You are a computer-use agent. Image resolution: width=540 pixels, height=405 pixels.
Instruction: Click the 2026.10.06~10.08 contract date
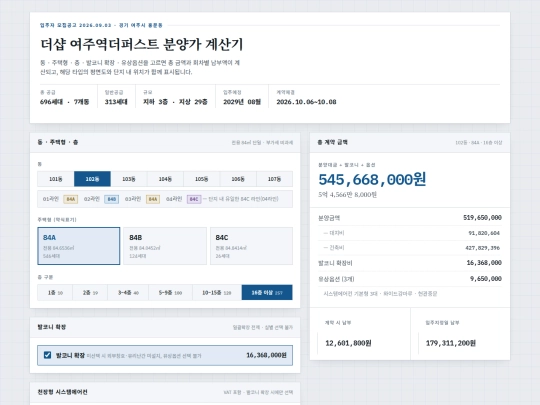pyautogui.click(x=307, y=102)
